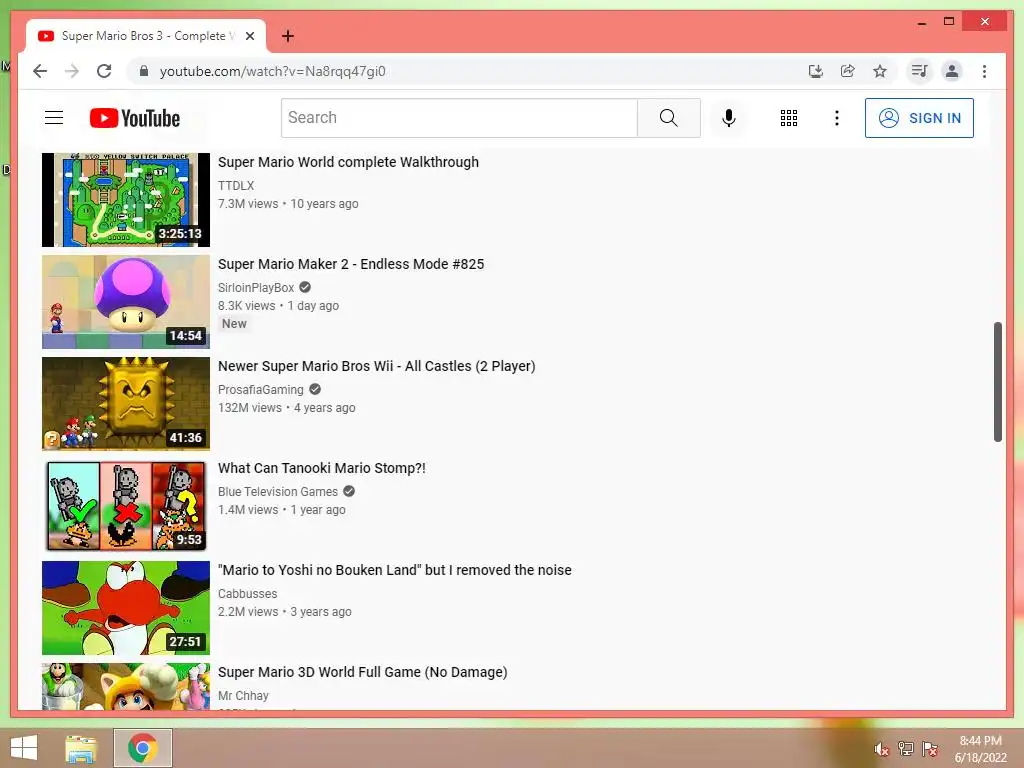This screenshot has width=1024, height=768.
Task: Open a new Chrome tab
Action: tap(288, 36)
